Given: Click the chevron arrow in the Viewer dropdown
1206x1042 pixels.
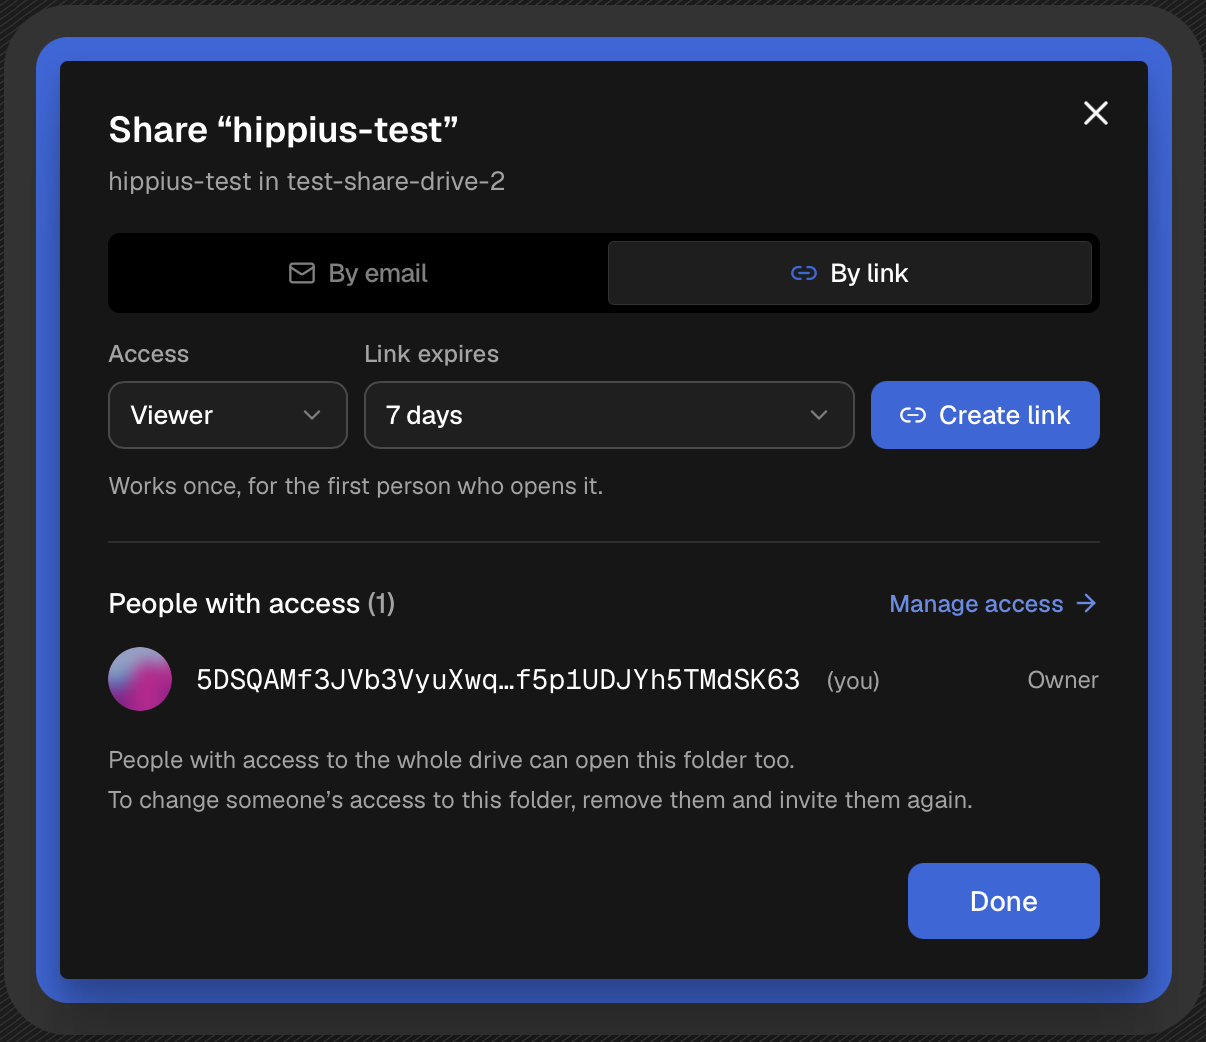Looking at the screenshot, I should coord(312,415).
